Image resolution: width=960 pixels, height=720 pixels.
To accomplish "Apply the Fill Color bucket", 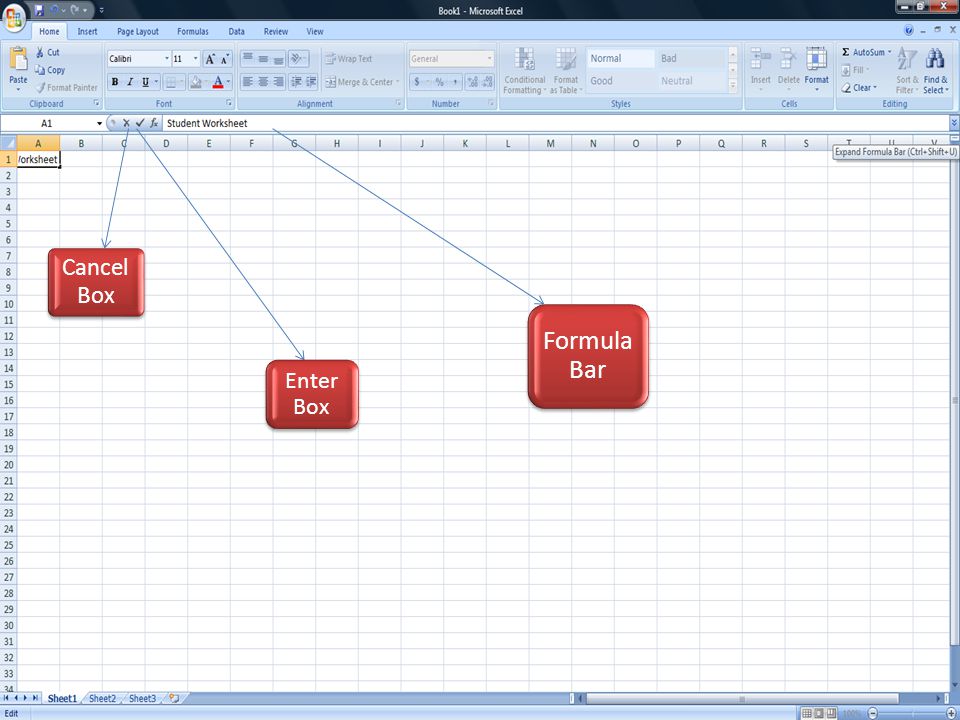I will (x=196, y=82).
